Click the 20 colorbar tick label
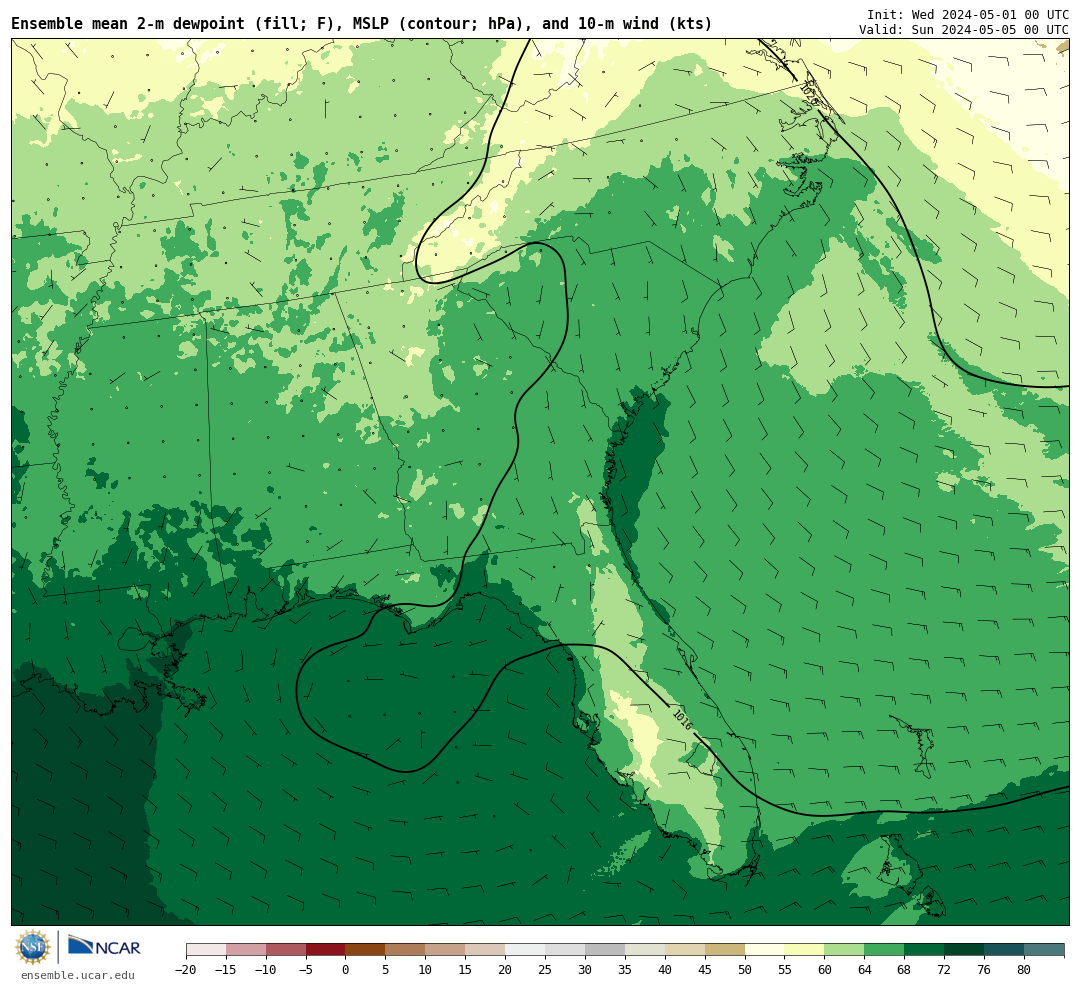 click(x=506, y=969)
